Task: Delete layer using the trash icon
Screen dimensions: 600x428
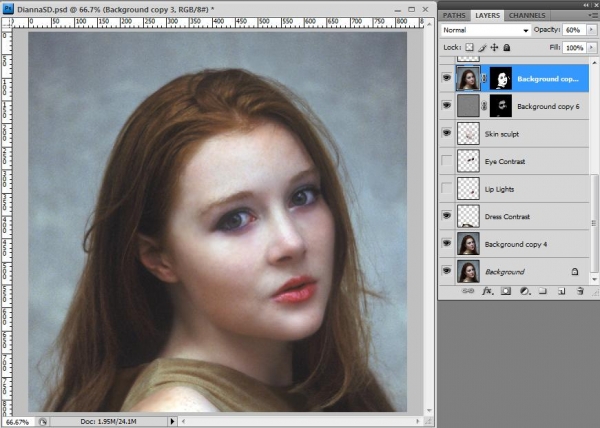Action: pyautogui.click(x=580, y=291)
